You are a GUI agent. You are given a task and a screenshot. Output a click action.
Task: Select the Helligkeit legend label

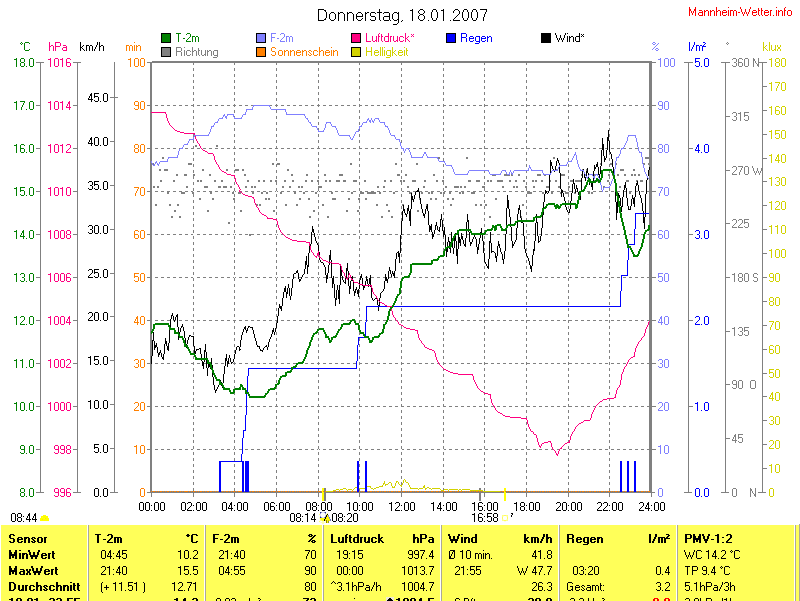[x=386, y=52]
